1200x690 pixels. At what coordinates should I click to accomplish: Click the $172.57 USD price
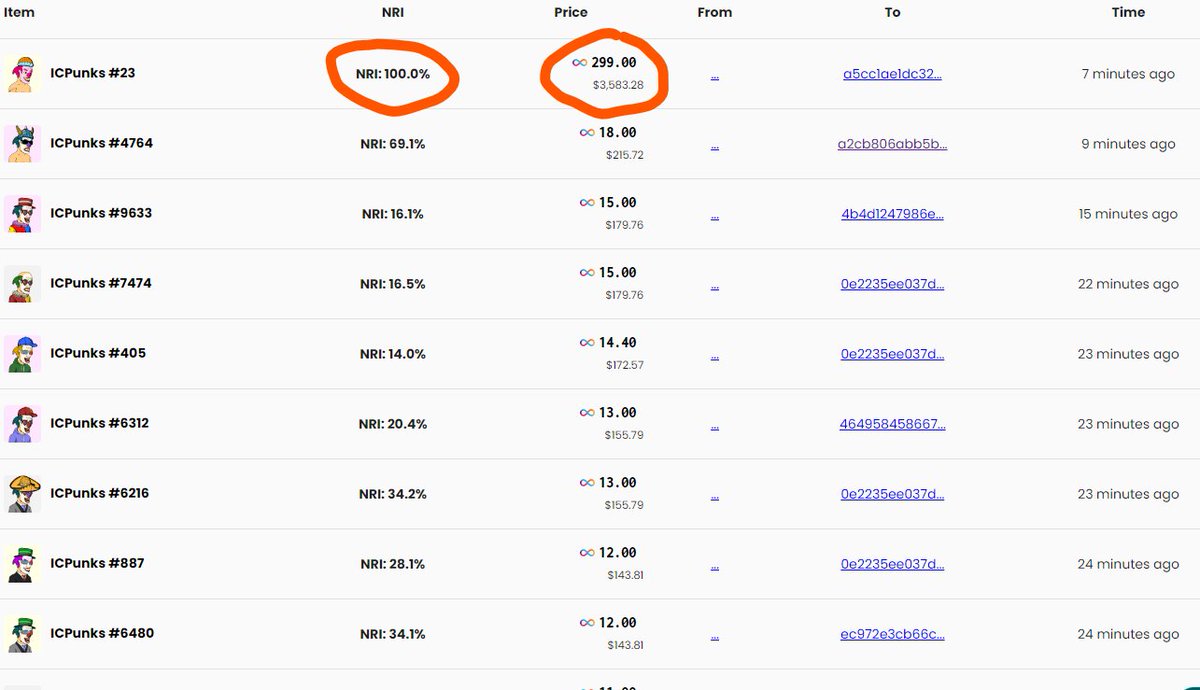pyautogui.click(x=625, y=366)
